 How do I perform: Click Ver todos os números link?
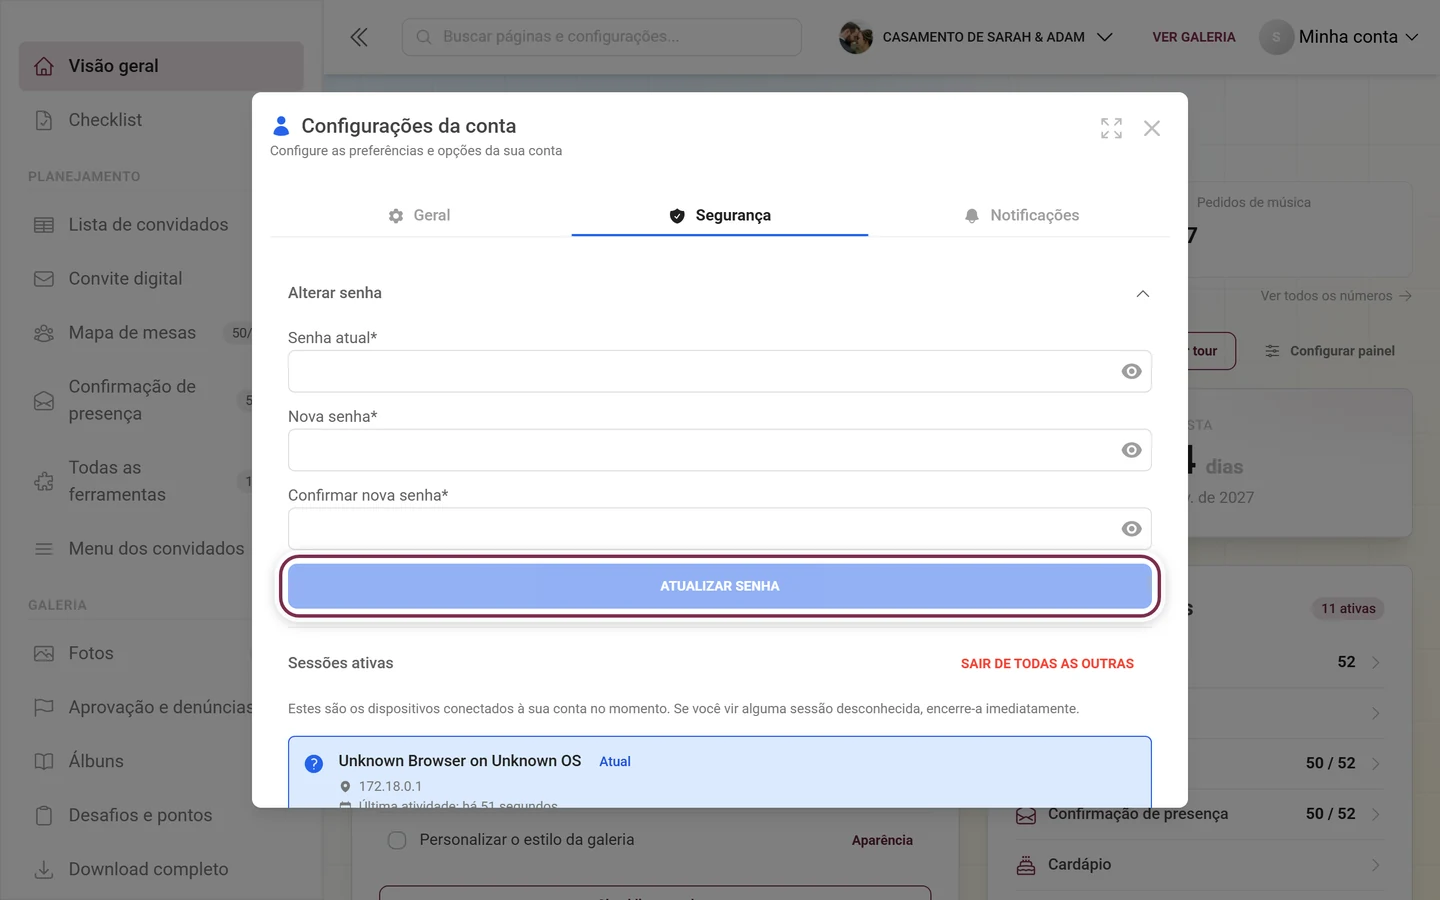[1336, 296]
